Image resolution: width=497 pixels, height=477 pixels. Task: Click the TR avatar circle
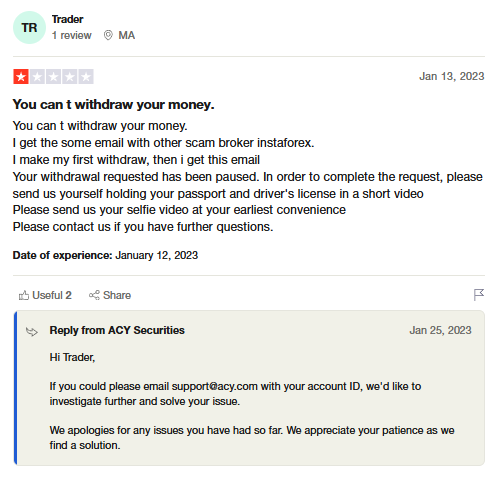tap(29, 28)
